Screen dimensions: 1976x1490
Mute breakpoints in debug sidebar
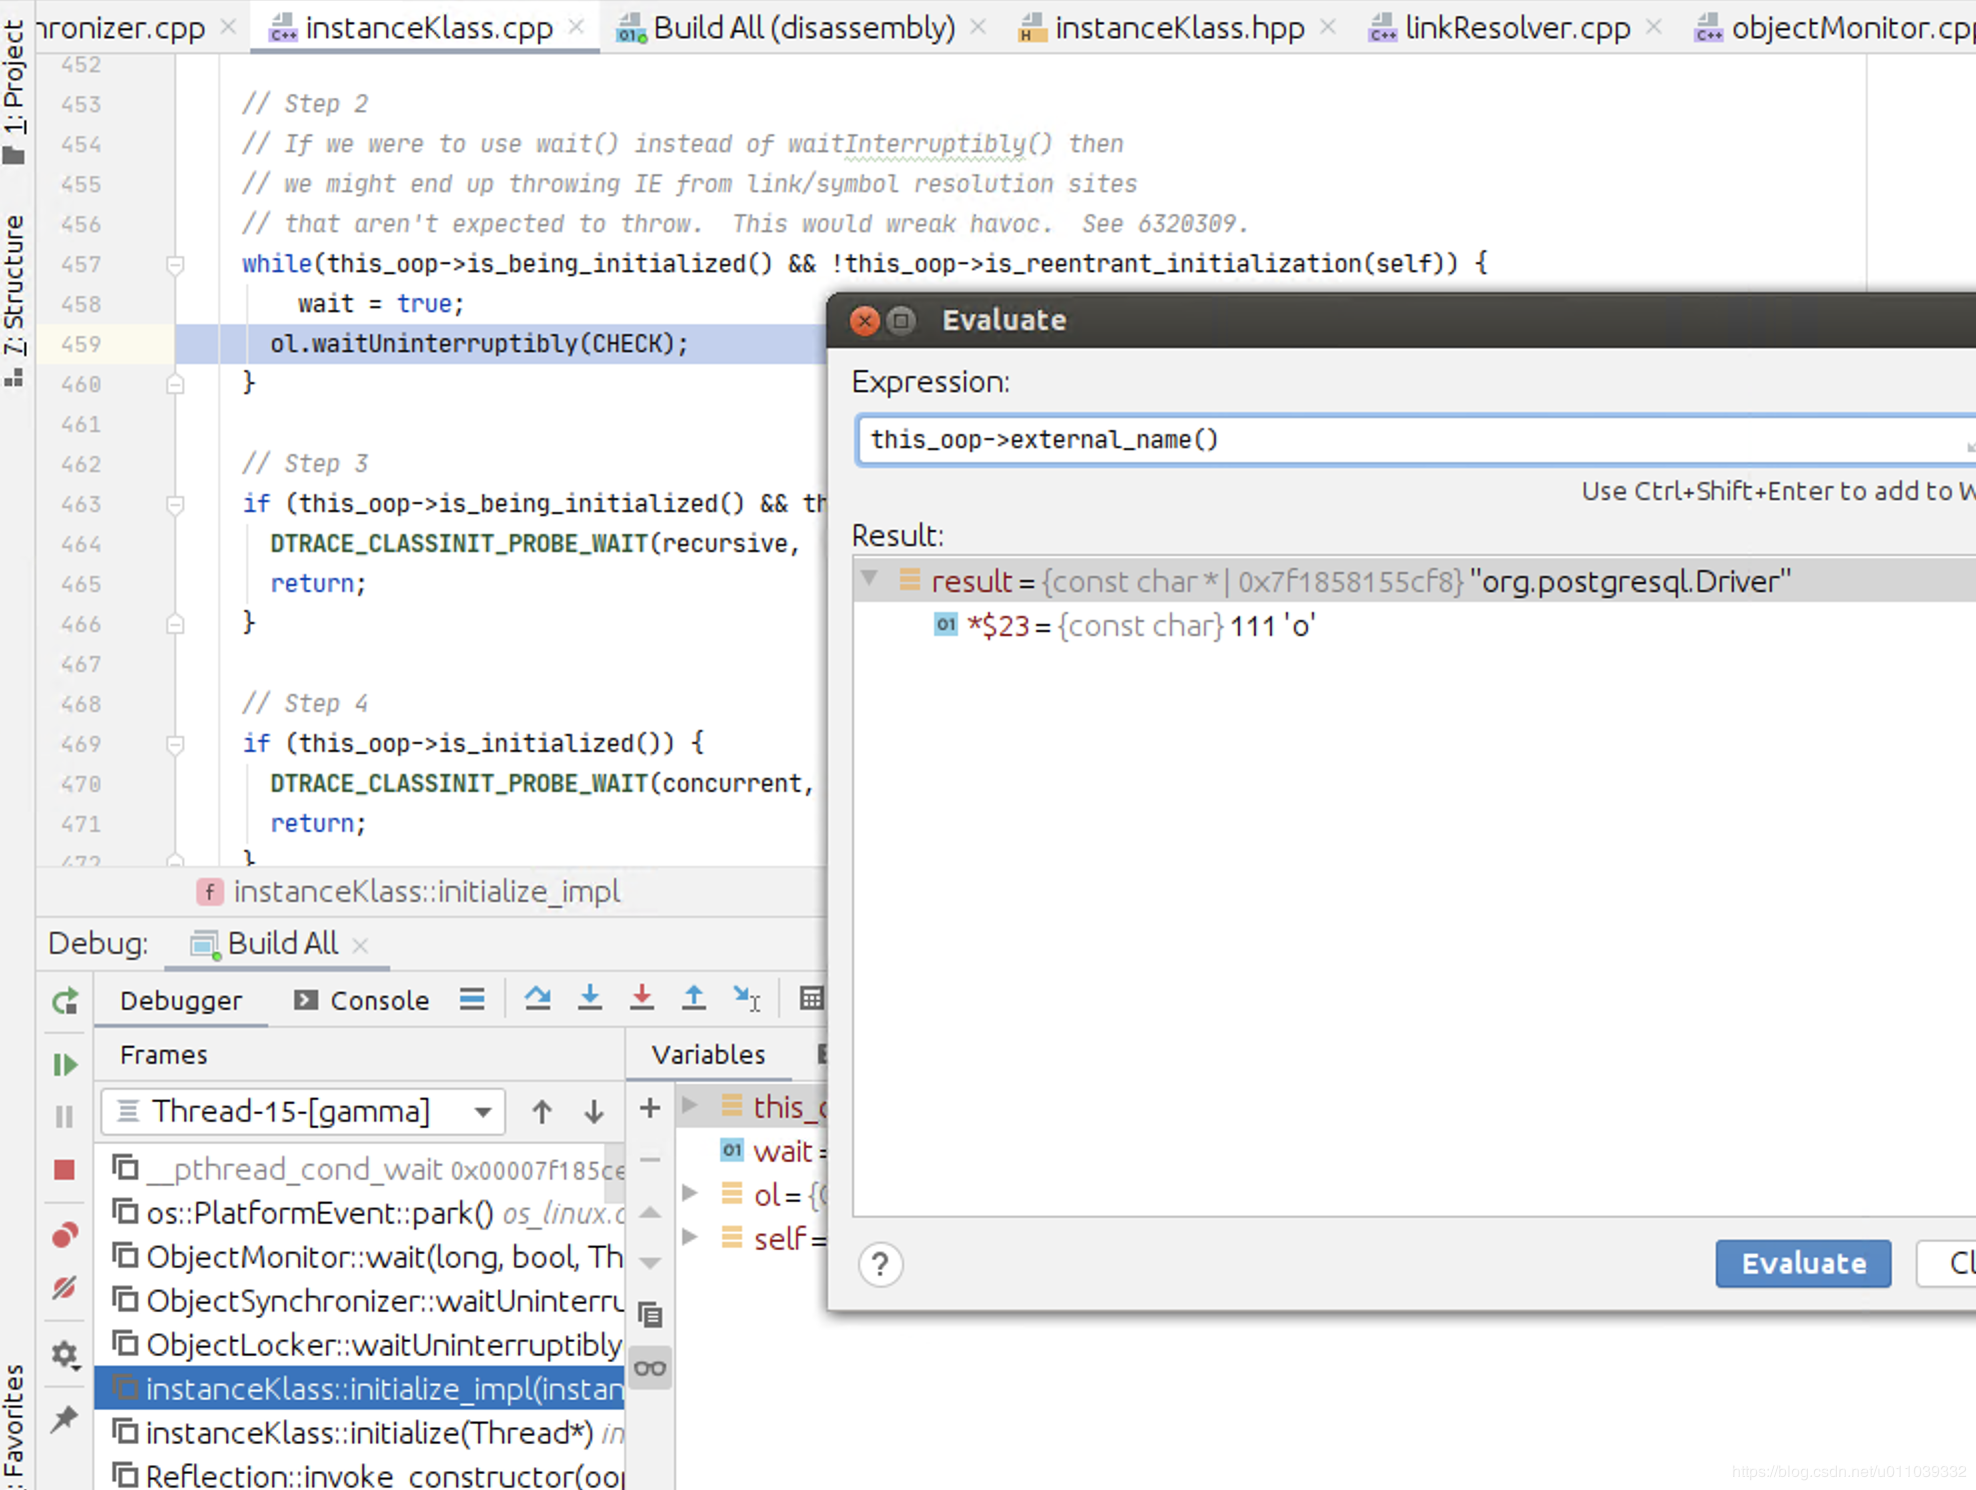click(x=65, y=1287)
